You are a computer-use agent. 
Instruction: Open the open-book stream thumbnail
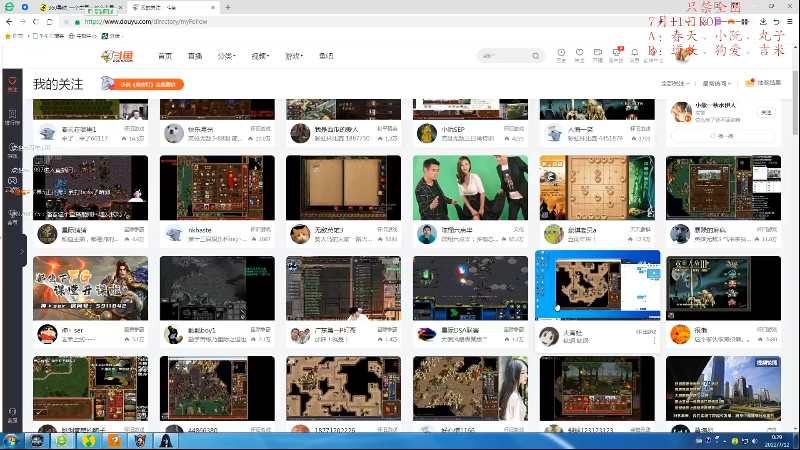coord(343,188)
